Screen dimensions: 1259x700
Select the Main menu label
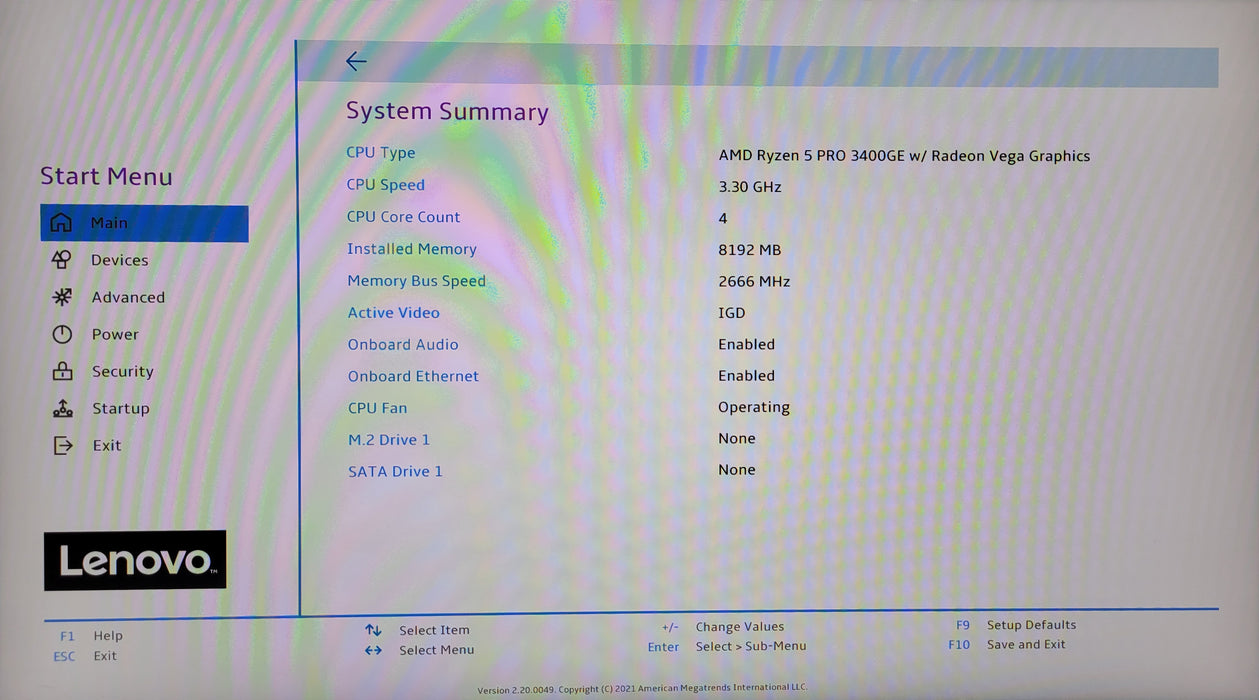[109, 223]
